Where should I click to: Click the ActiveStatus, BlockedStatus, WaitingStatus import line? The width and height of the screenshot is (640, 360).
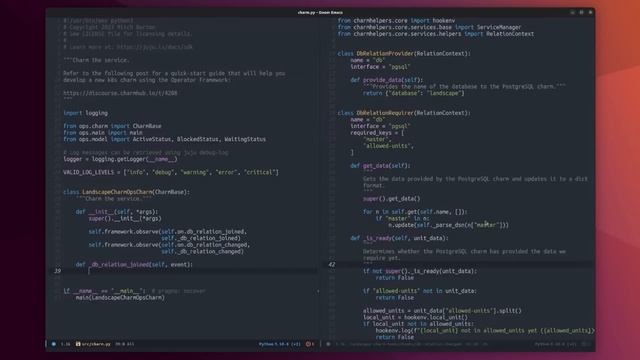pyautogui.click(x=164, y=139)
